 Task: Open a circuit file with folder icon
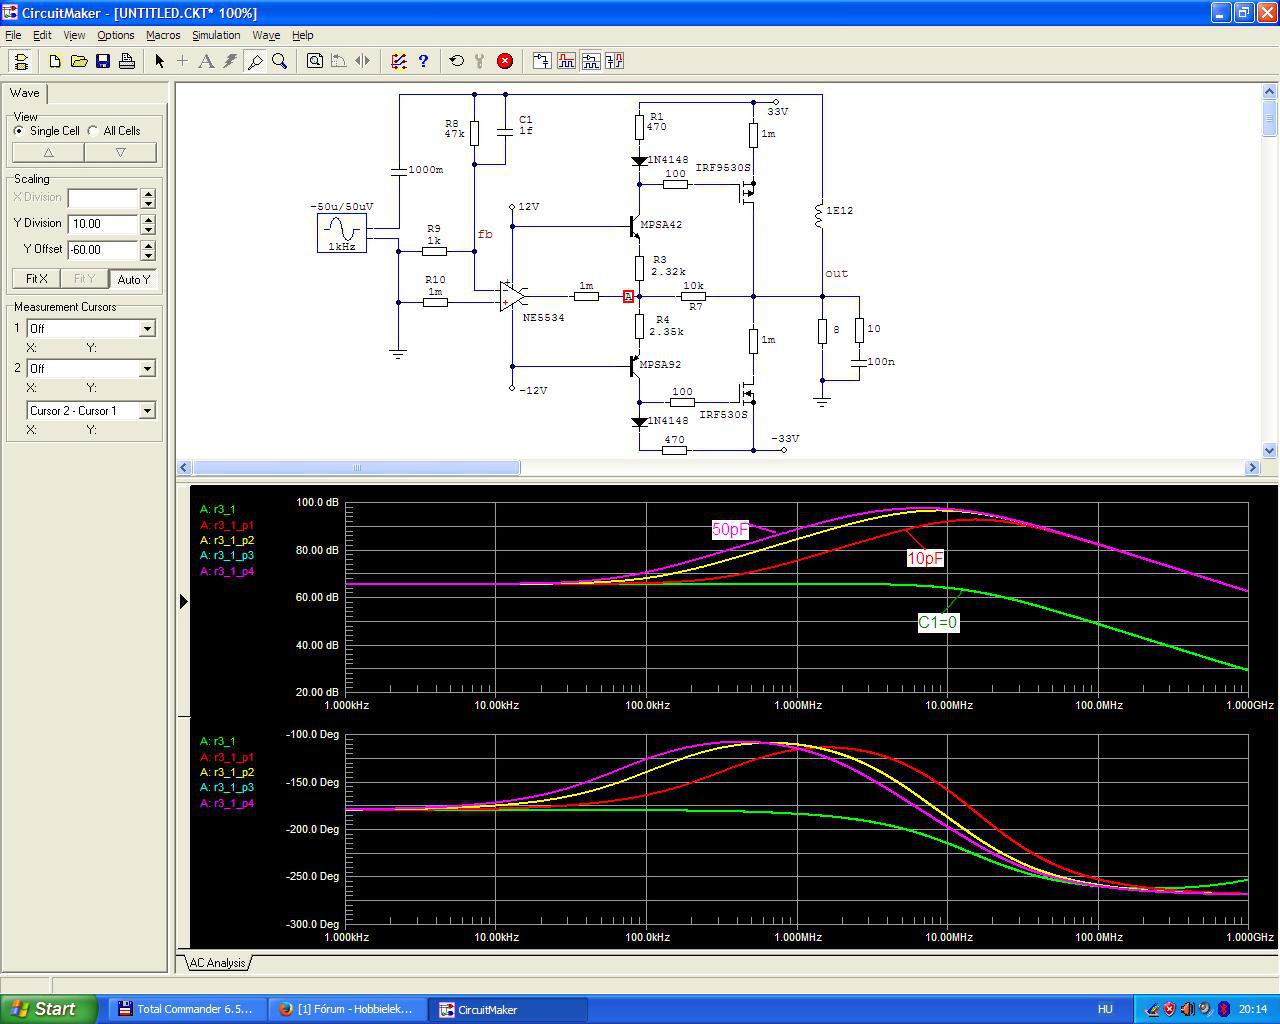point(79,61)
